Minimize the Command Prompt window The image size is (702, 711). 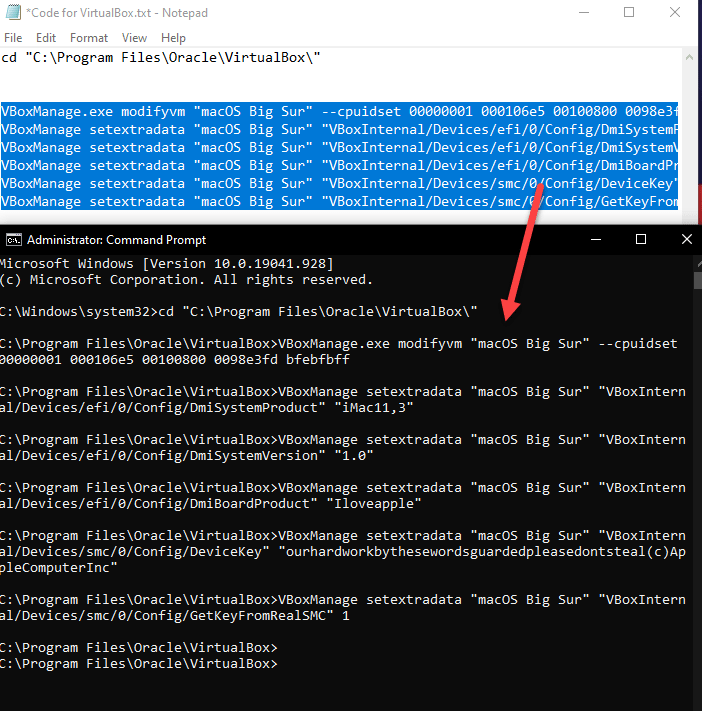(x=596, y=239)
